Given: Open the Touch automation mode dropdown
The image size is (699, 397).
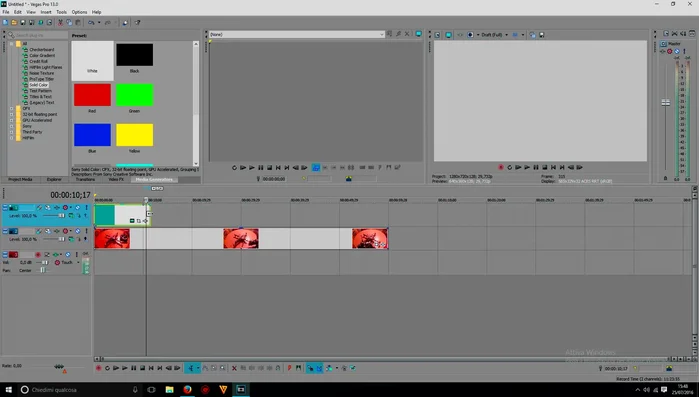Looking at the screenshot, I should [78, 262].
